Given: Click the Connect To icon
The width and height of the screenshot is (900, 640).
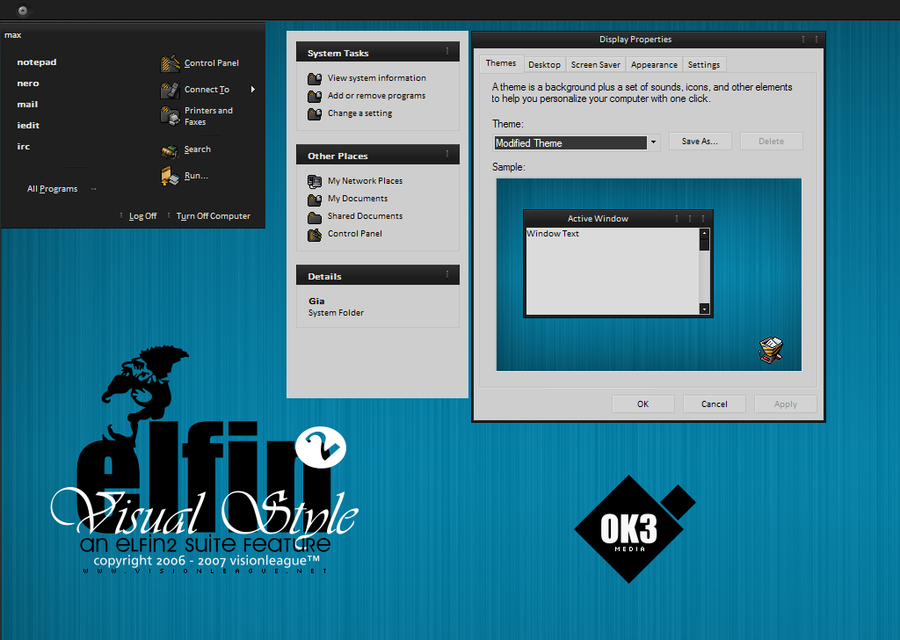Looking at the screenshot, I should coord(170,90).
